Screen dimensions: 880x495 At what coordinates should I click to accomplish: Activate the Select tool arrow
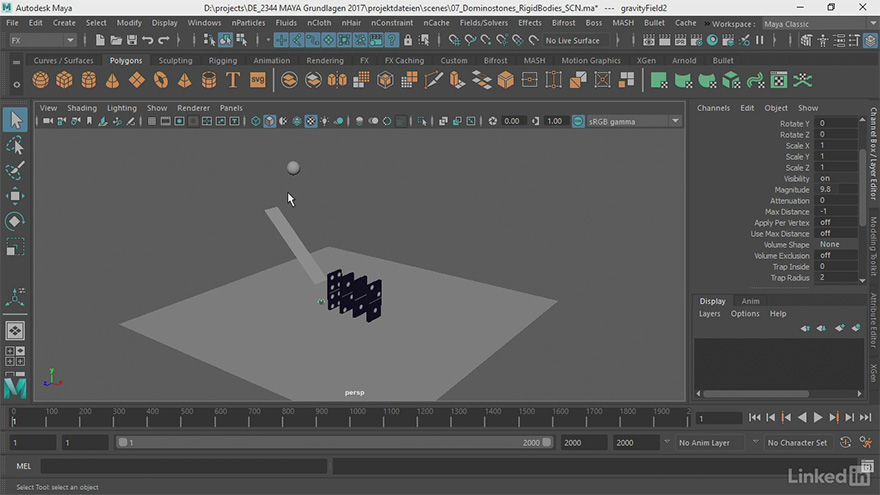pos(15,120)
